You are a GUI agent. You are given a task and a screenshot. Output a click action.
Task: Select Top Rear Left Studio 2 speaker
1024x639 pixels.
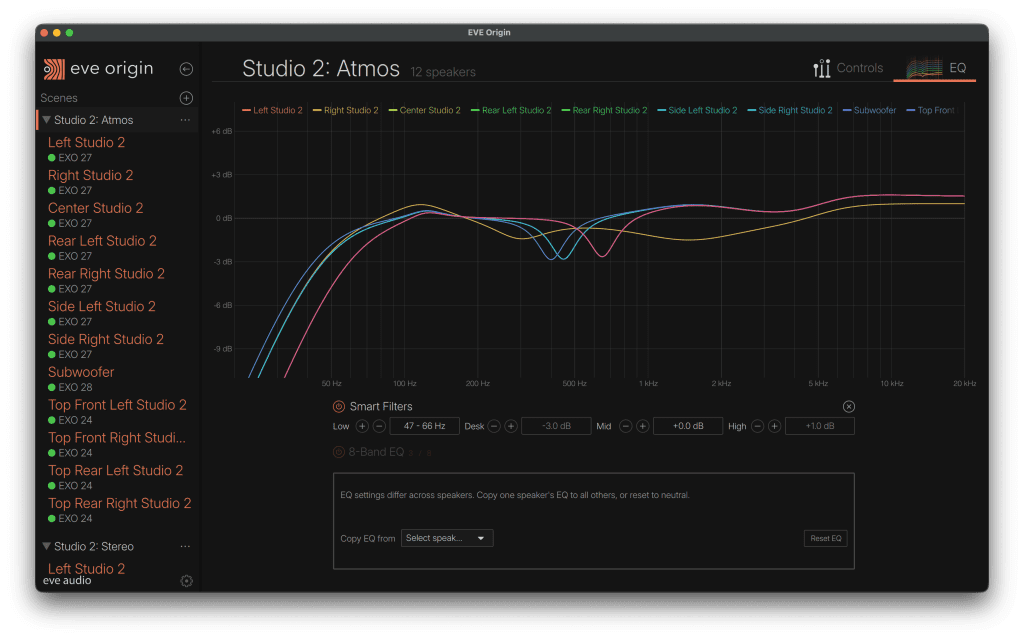[x=115, y=470]
